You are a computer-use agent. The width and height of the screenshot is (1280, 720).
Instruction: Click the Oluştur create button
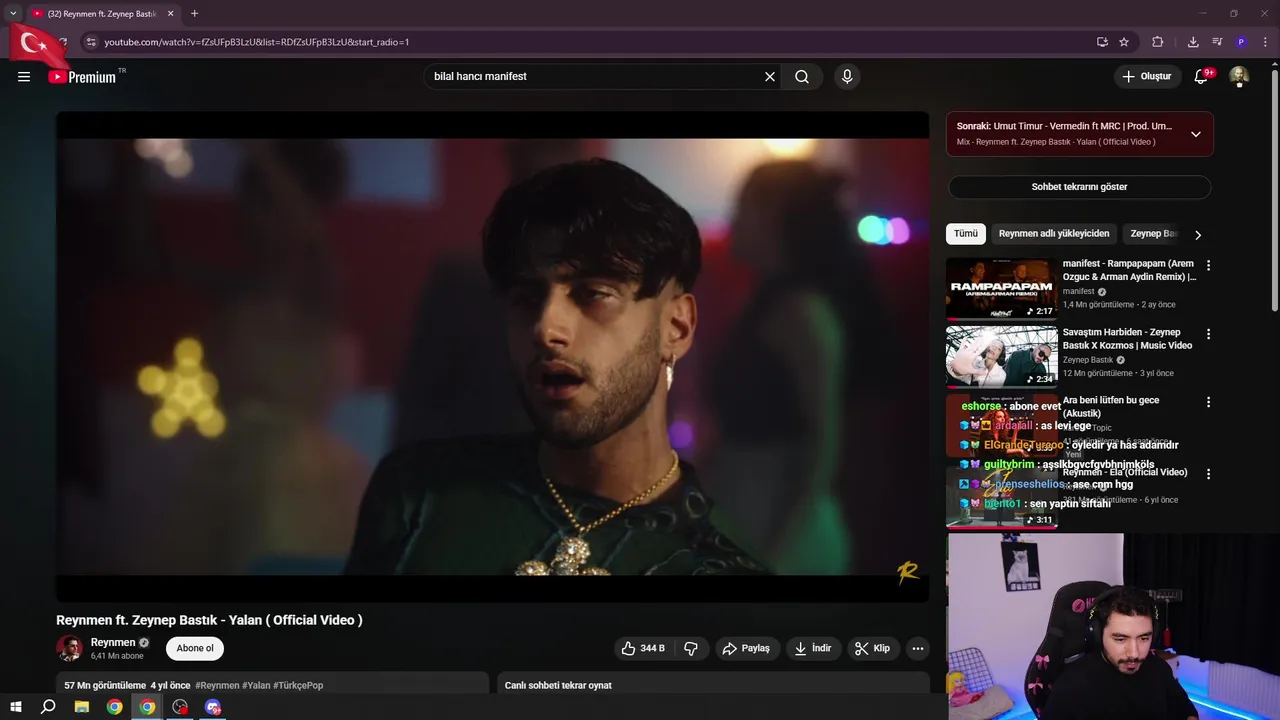[x=1147, y=77]
